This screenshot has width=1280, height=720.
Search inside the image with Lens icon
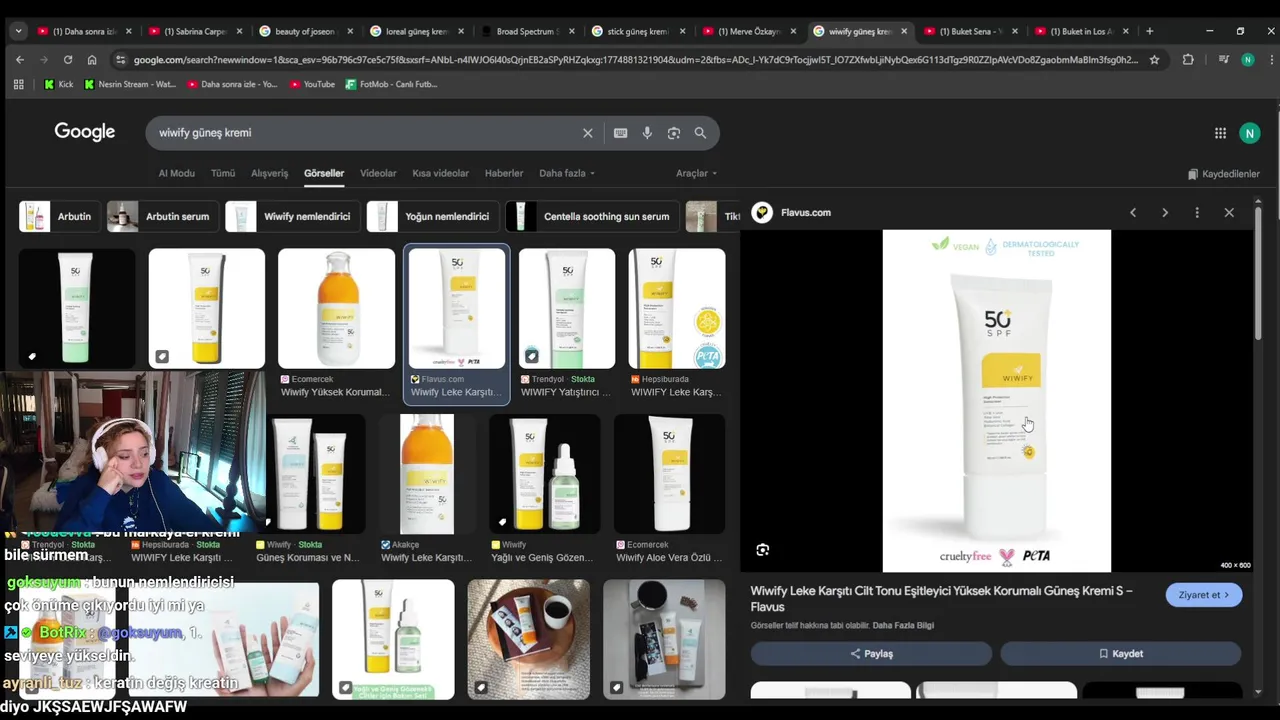coord(763,550)
